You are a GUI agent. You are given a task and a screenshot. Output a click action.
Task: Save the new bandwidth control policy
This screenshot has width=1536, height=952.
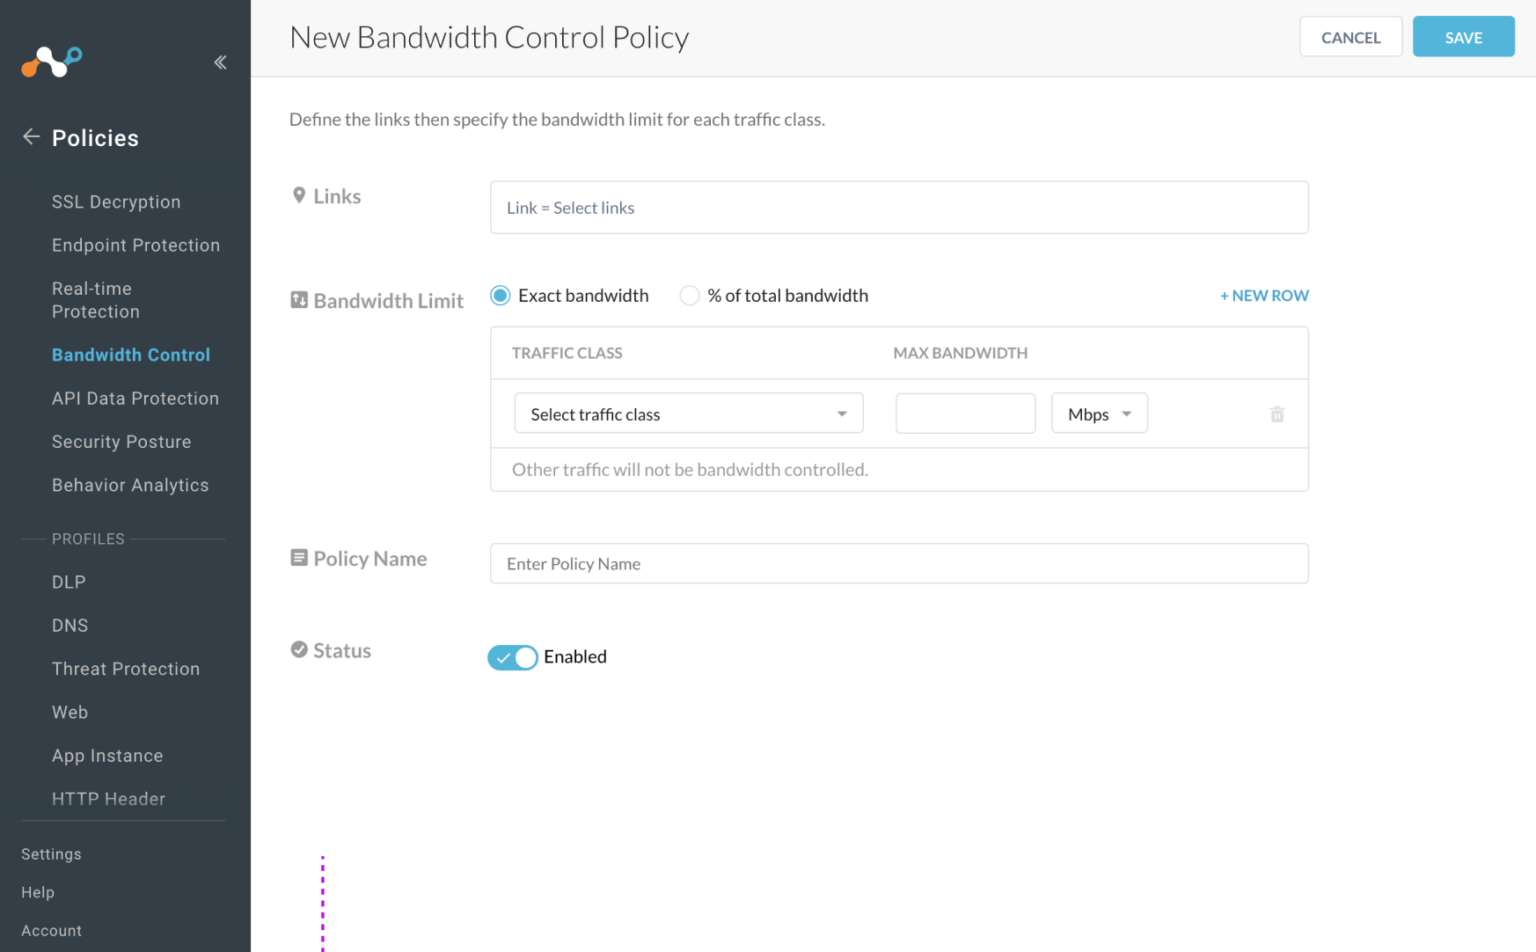(1463, 36)
